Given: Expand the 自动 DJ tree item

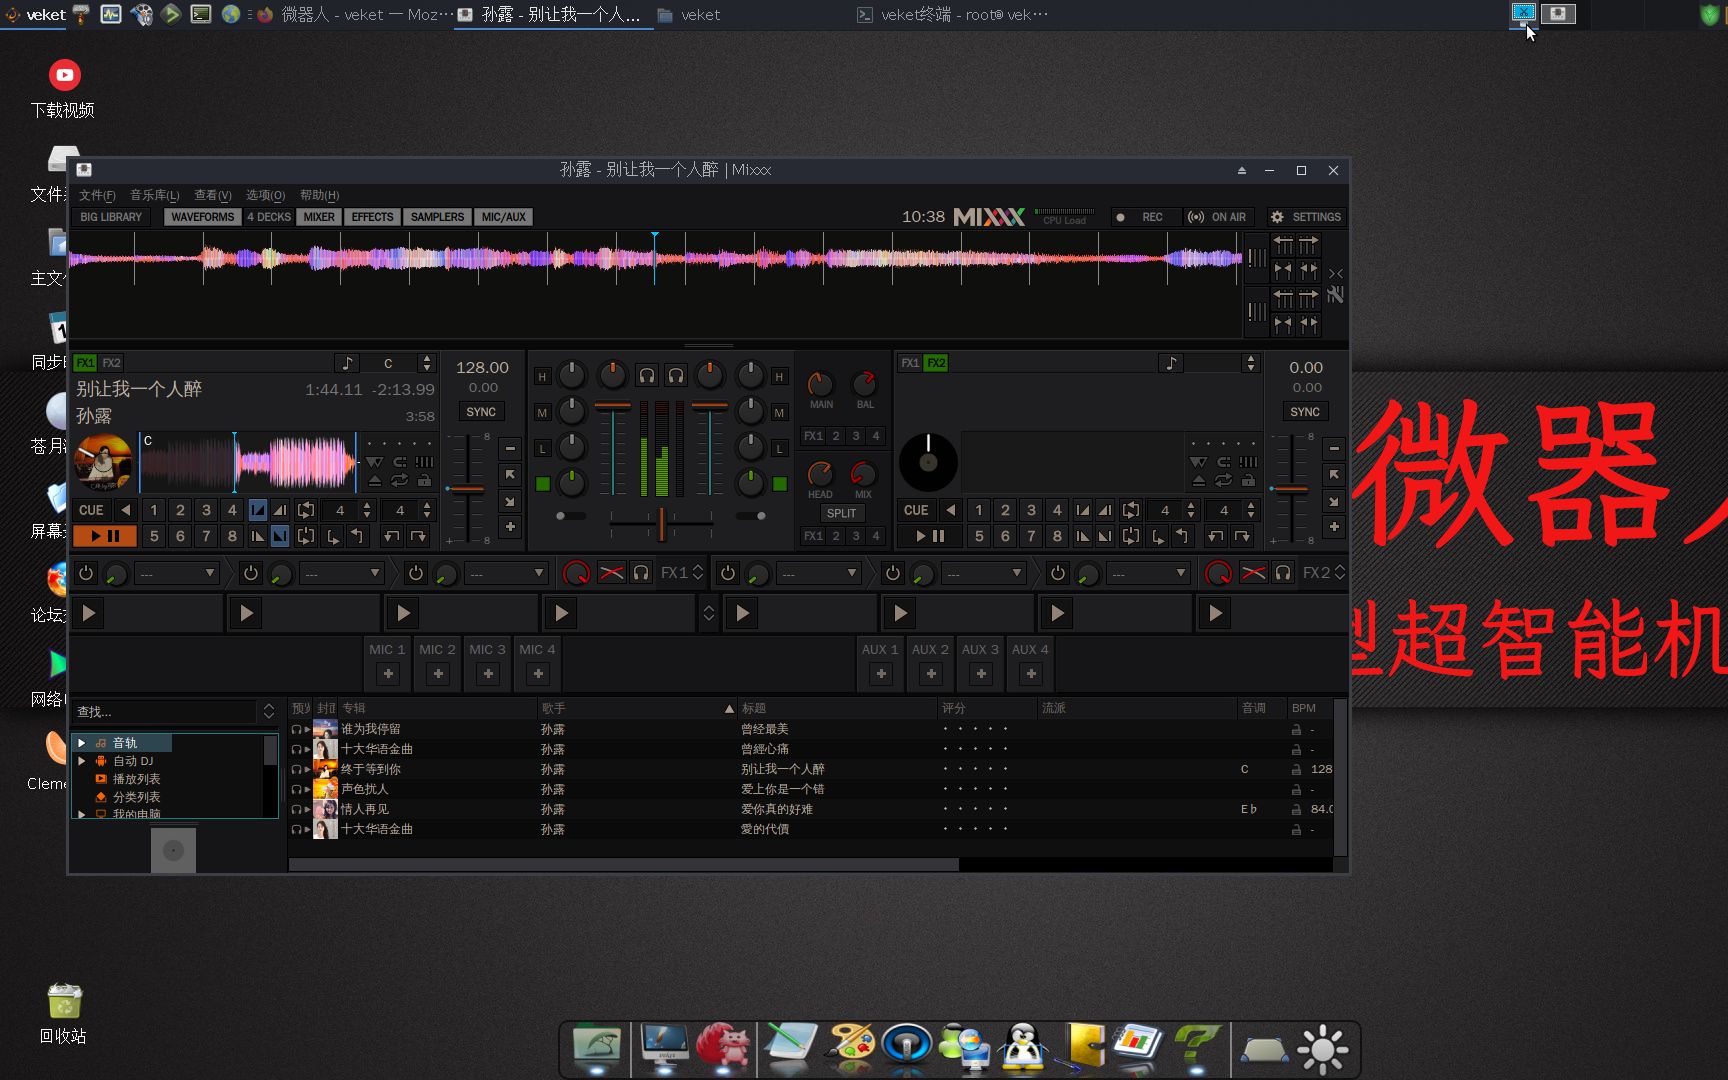Looking at the screenshot, I should point(82,761).
